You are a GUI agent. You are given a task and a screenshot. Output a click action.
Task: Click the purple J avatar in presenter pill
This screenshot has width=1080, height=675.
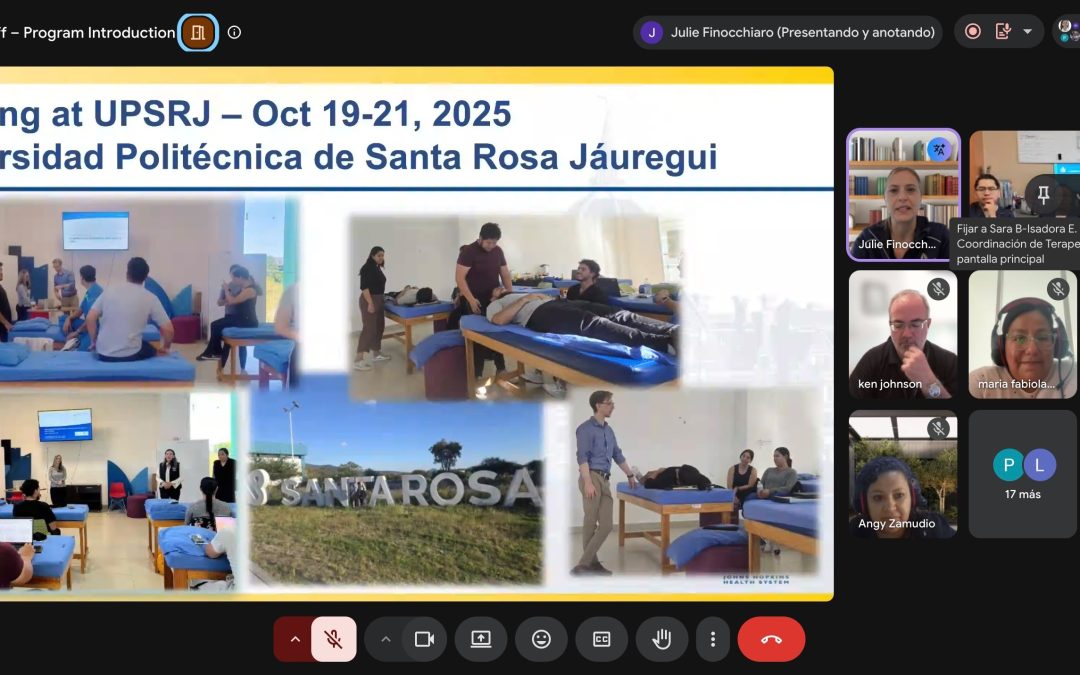click(652, 32)
